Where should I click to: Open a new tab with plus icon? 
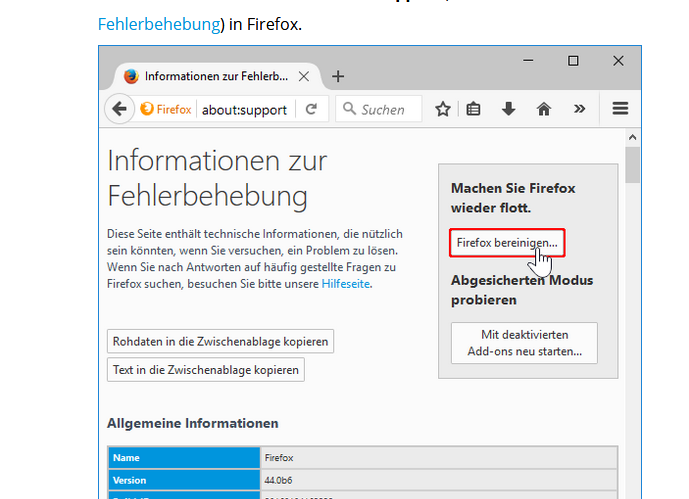[337, 76]
